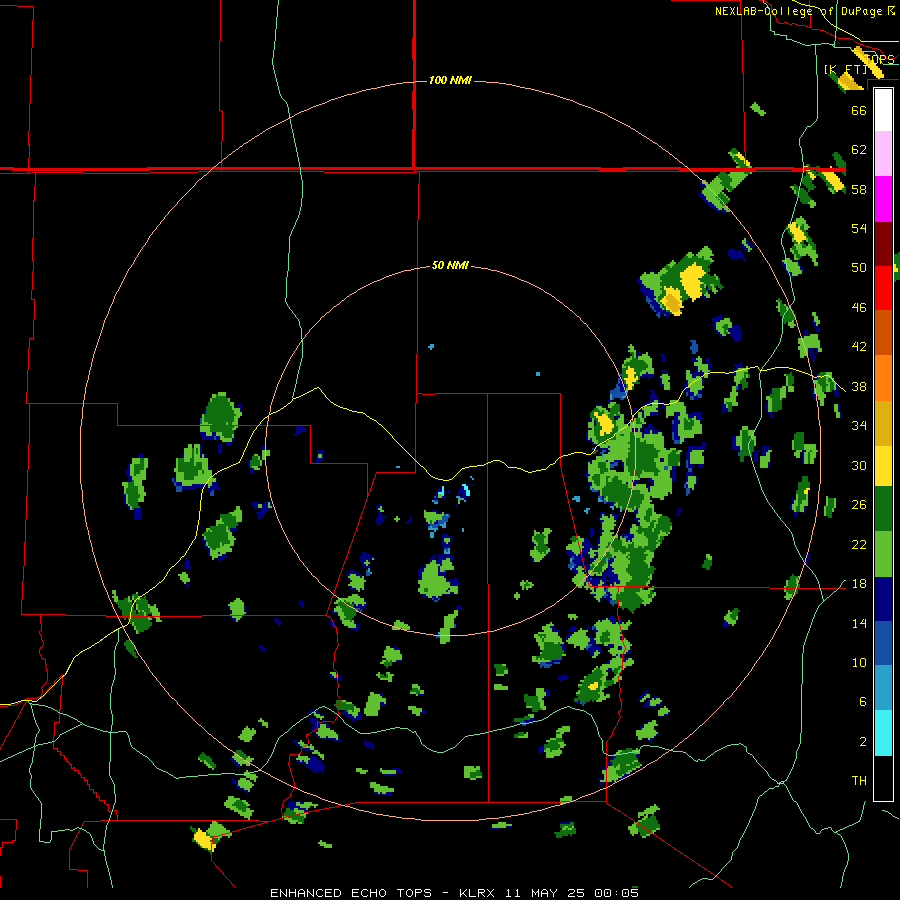The image size is (900, 900).
Task: Select the bright orange legend swatch
Action: tap(883, 378)
